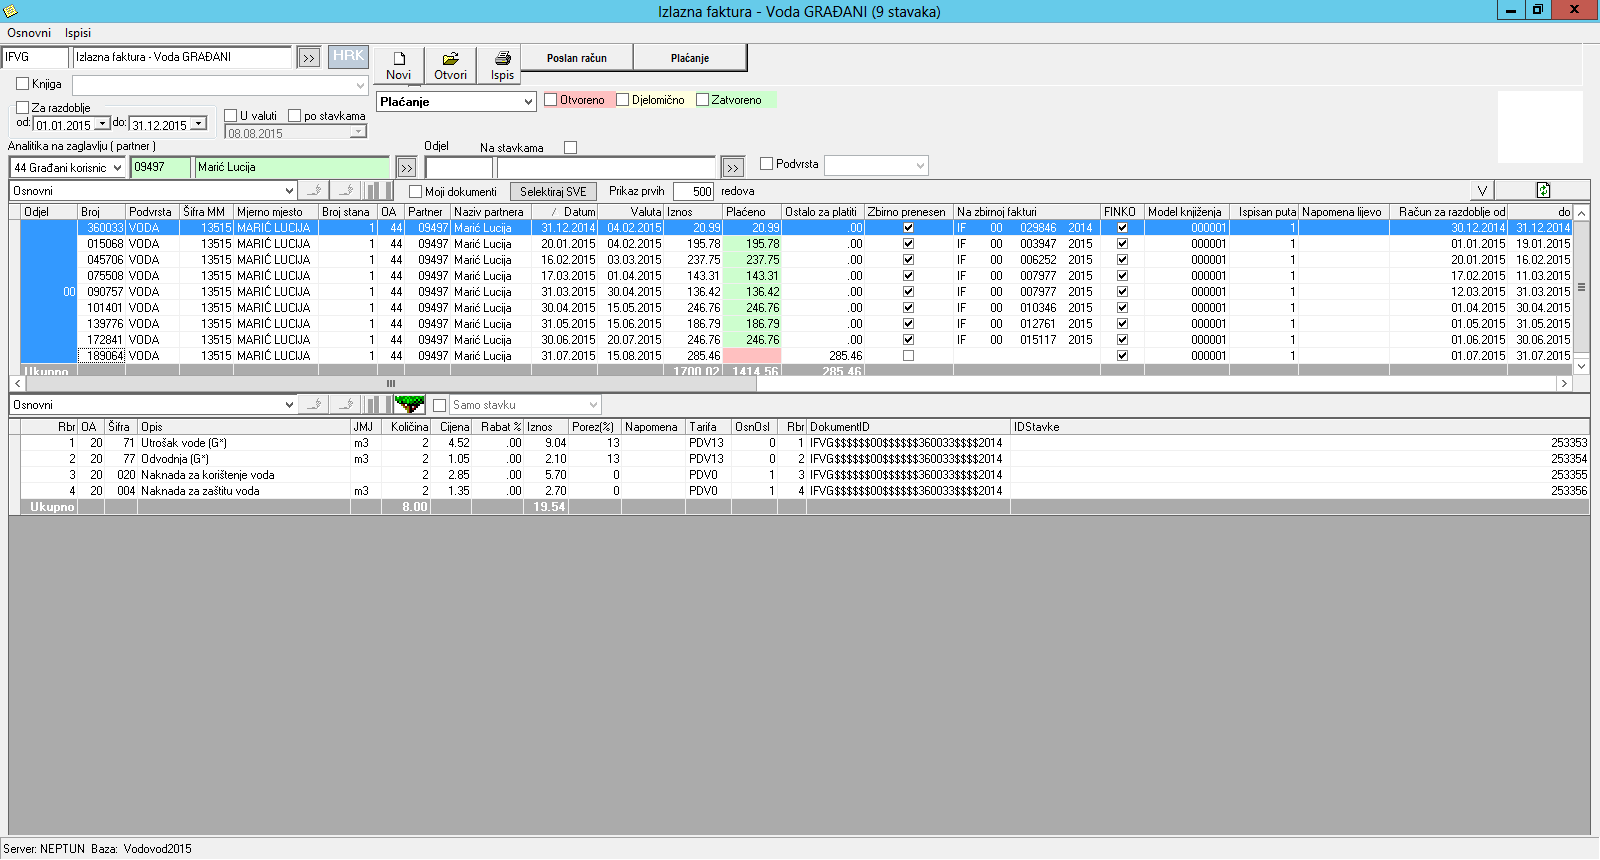Click the >> button beside Izlazna faktura field
The height and width of the screenshot is (860, 1600).
coord(308,58)
